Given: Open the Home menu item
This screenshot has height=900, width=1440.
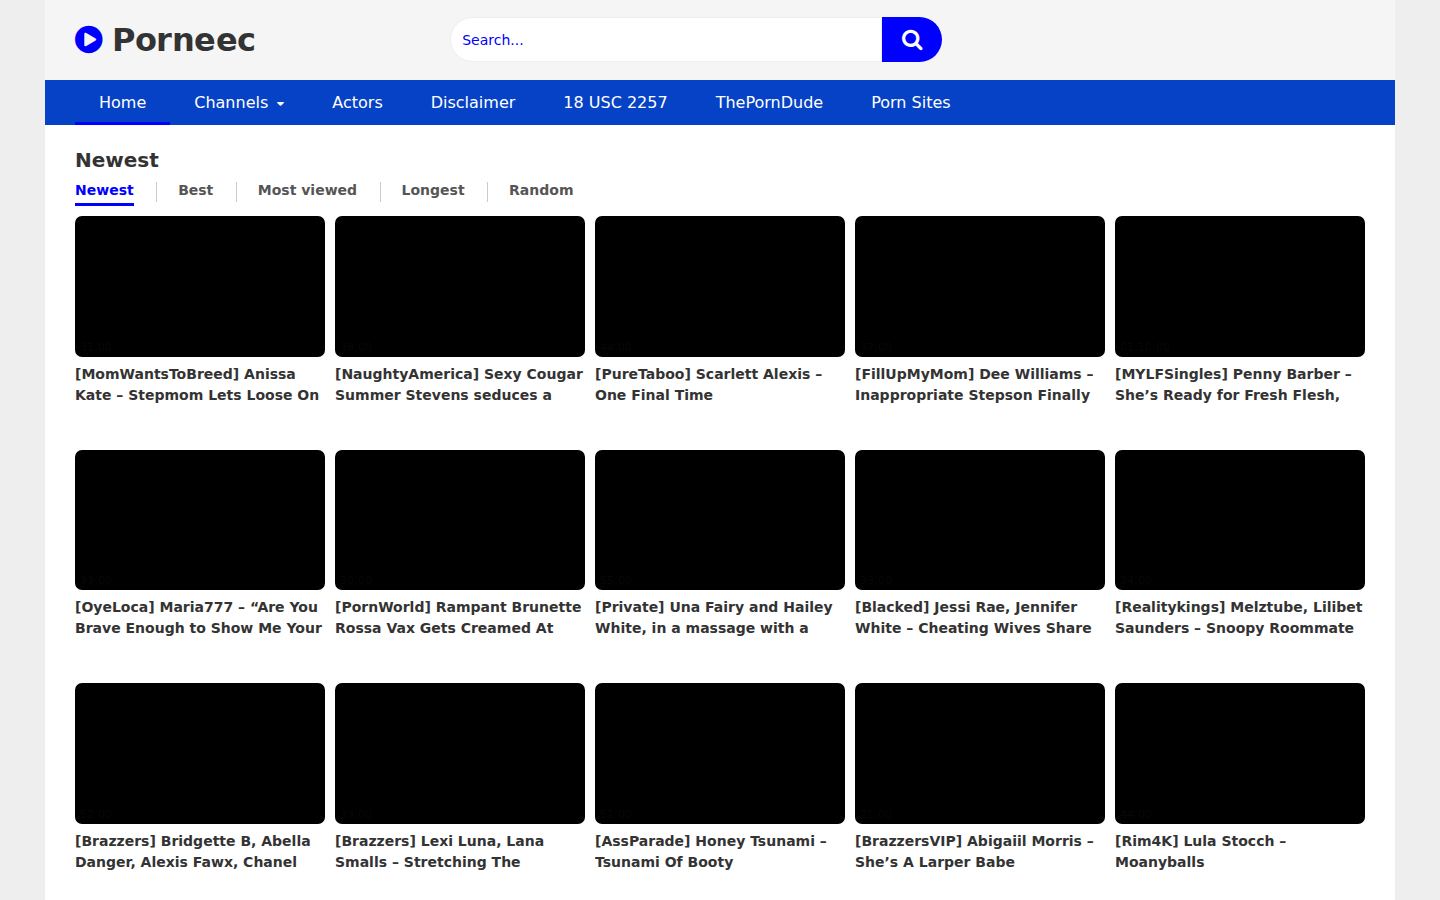Looking at the screenshot, I should 122,102.
